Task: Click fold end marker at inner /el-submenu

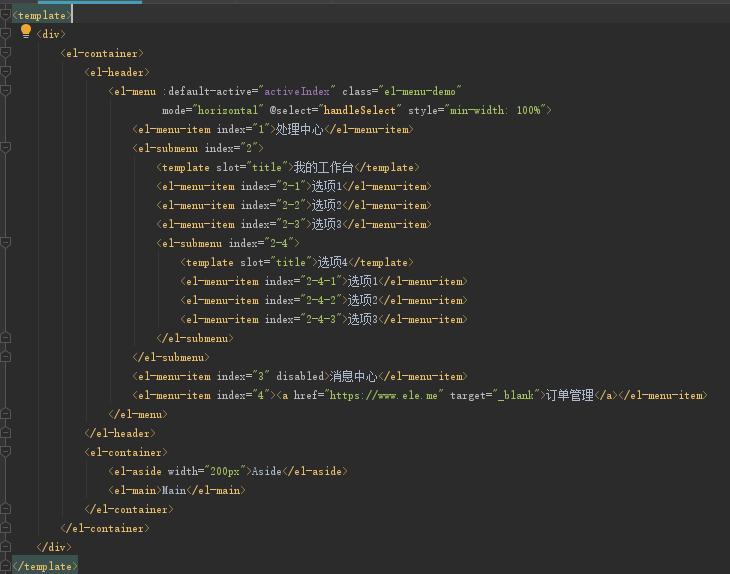Action: tap(6, 338)
